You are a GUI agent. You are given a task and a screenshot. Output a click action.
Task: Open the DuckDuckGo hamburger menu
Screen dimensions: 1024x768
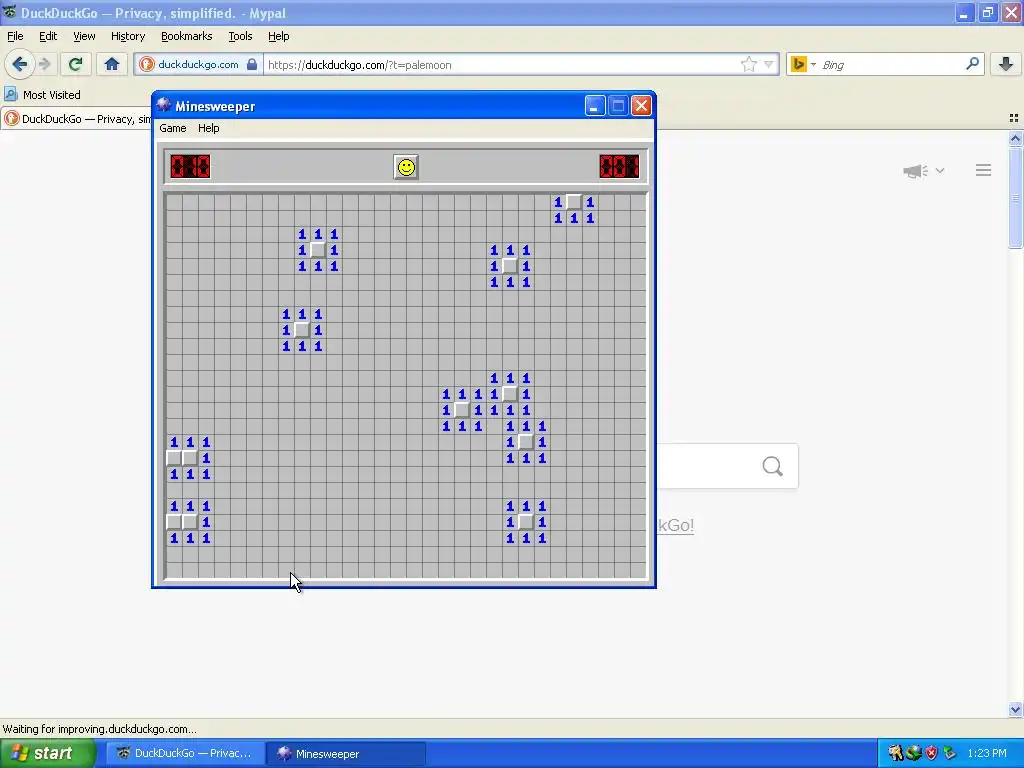(x=984, y=170)
